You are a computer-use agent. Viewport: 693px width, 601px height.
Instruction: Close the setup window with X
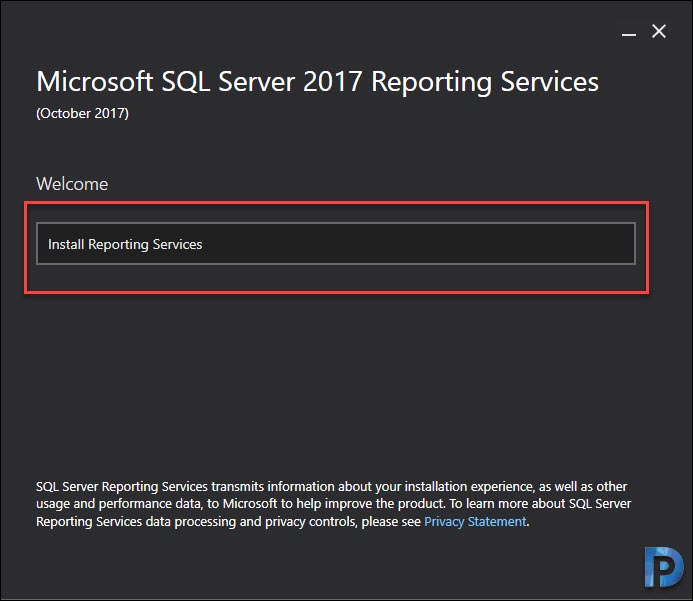coord(659,31)
